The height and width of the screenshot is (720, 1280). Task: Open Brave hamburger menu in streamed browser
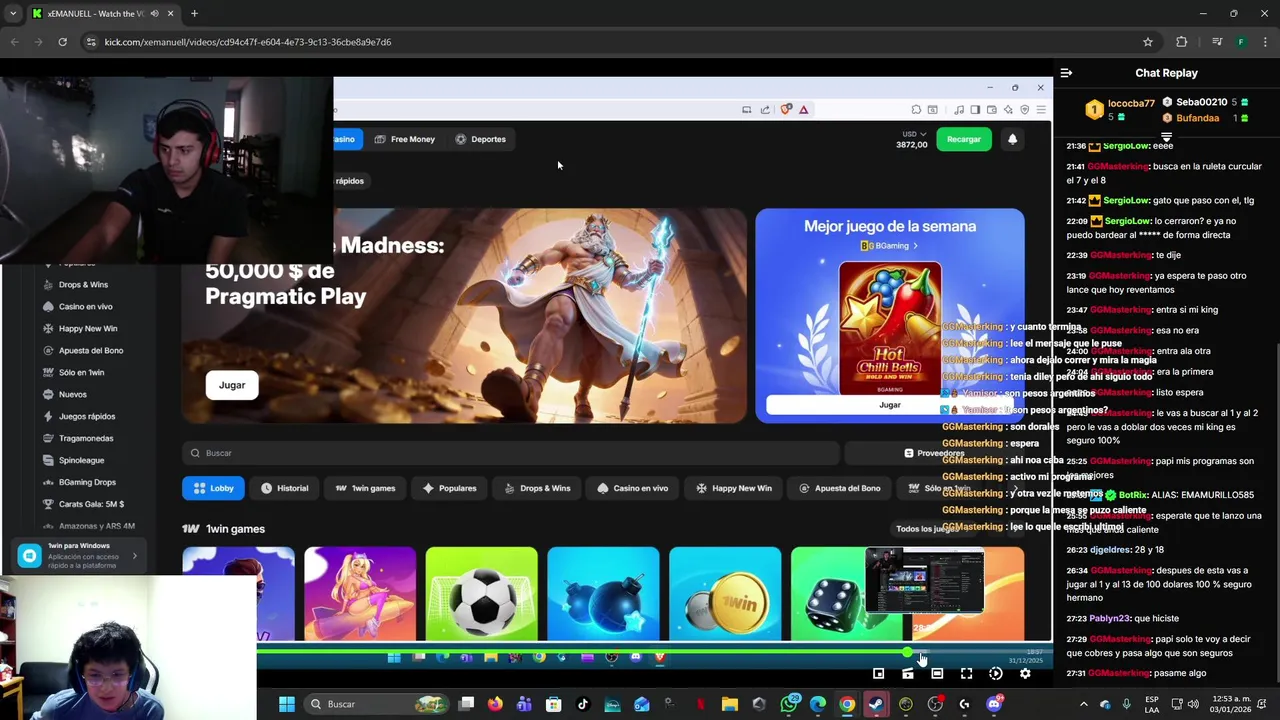[x=1041, y=110]
